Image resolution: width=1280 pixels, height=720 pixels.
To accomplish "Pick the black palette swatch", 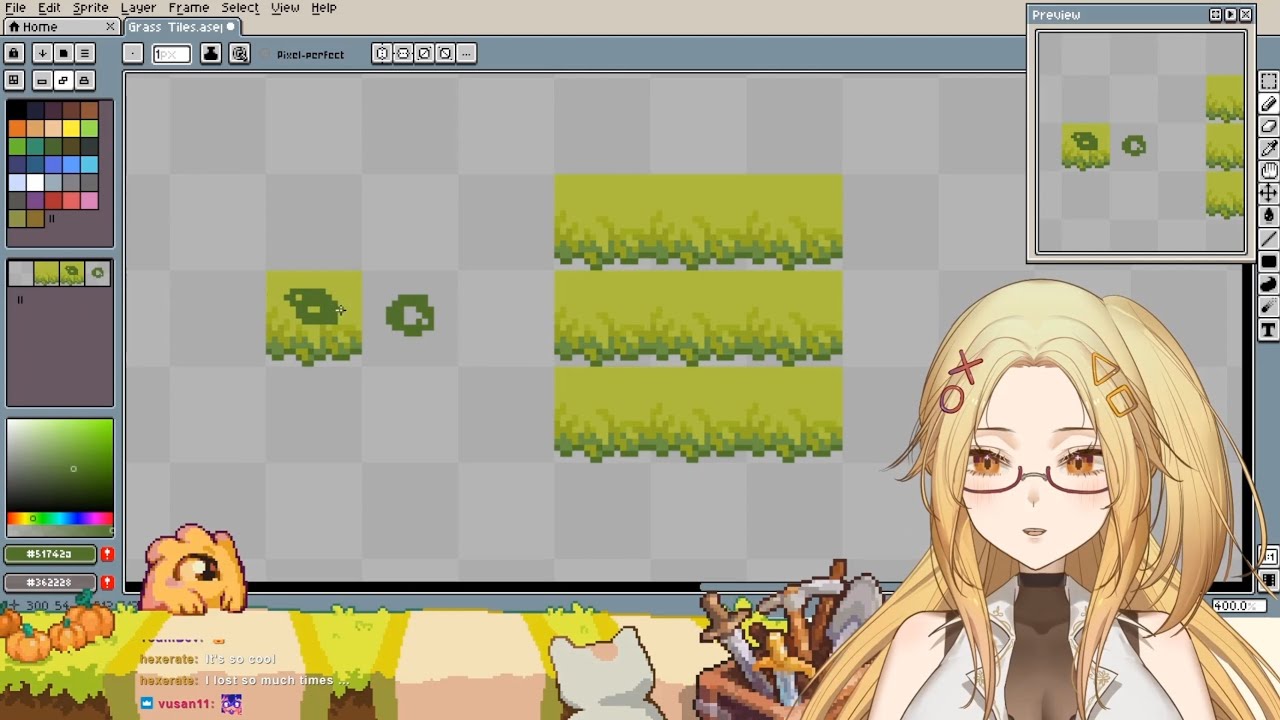I will pyautogui.click(x=17, y=110).
